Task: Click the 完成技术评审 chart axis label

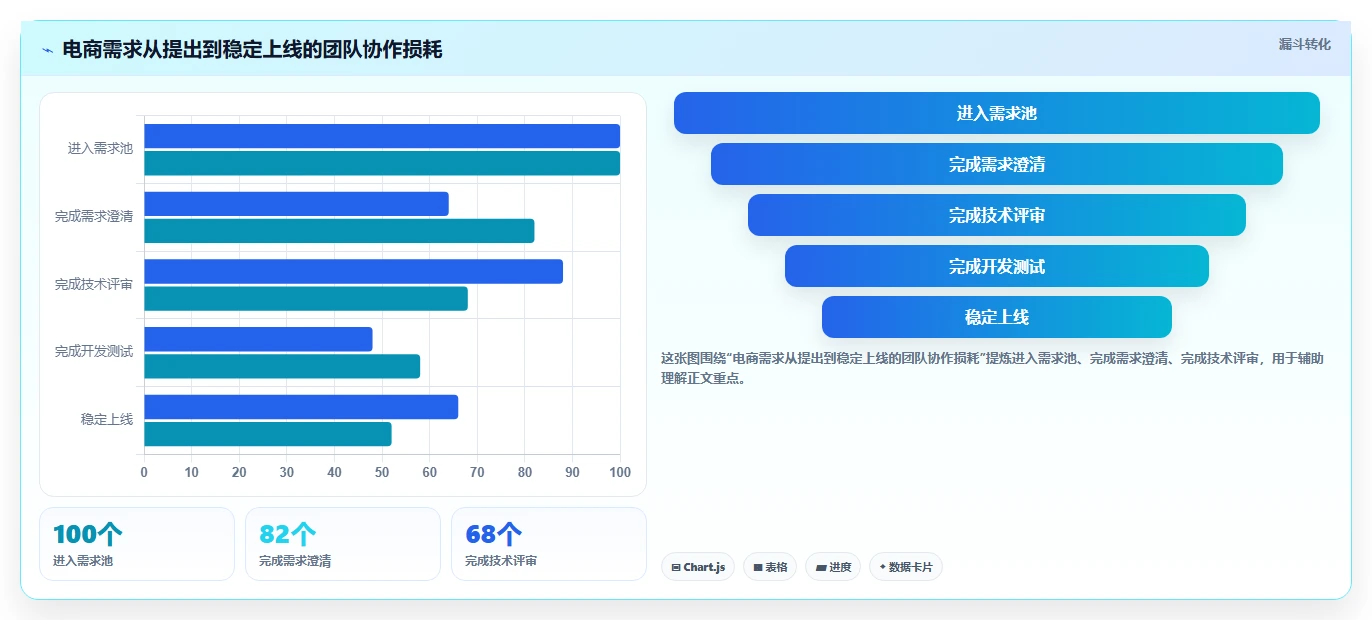Action: point(94,284)
